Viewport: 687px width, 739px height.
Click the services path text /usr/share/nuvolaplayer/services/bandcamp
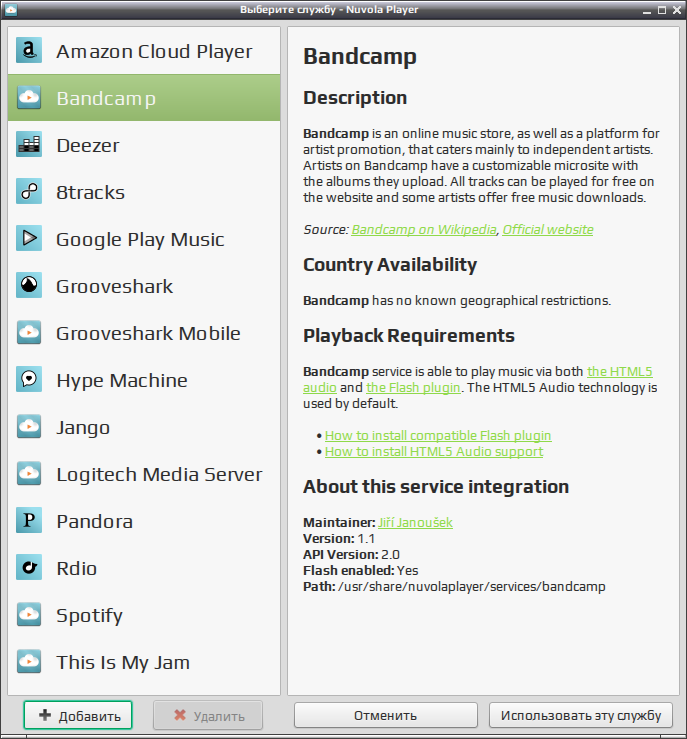[472, 587]
